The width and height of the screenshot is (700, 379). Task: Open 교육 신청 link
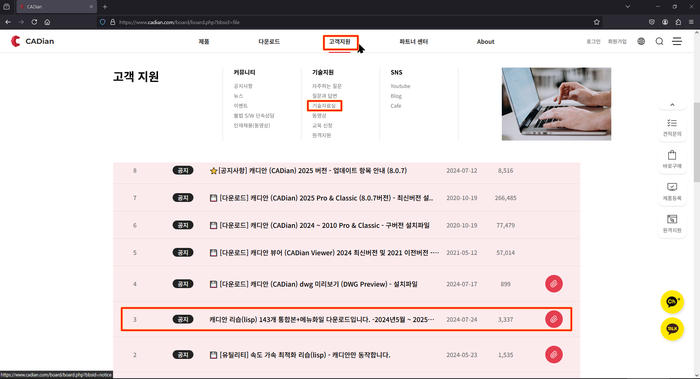point(322,125)
